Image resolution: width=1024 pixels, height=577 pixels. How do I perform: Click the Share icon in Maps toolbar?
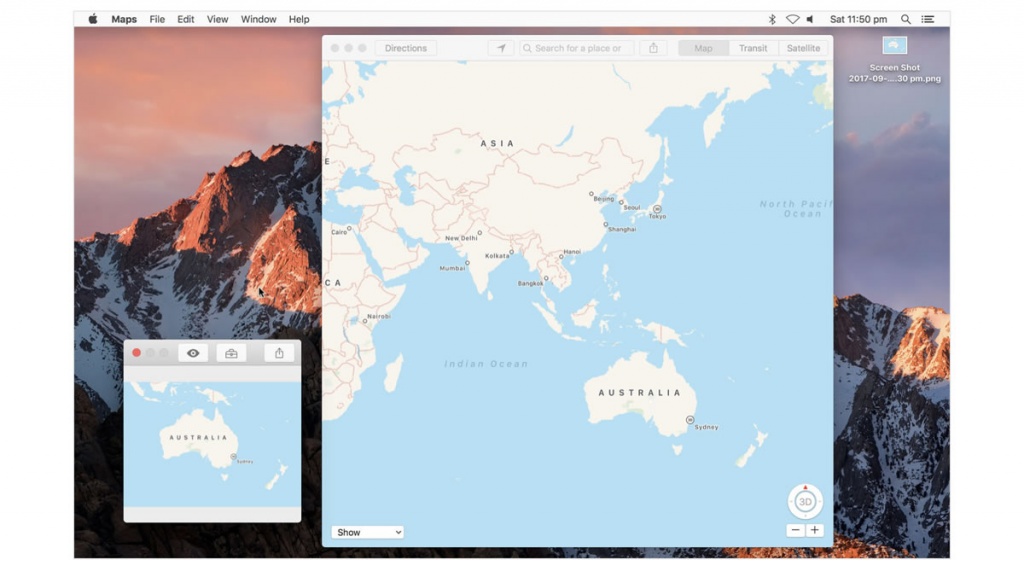point(653,48)
